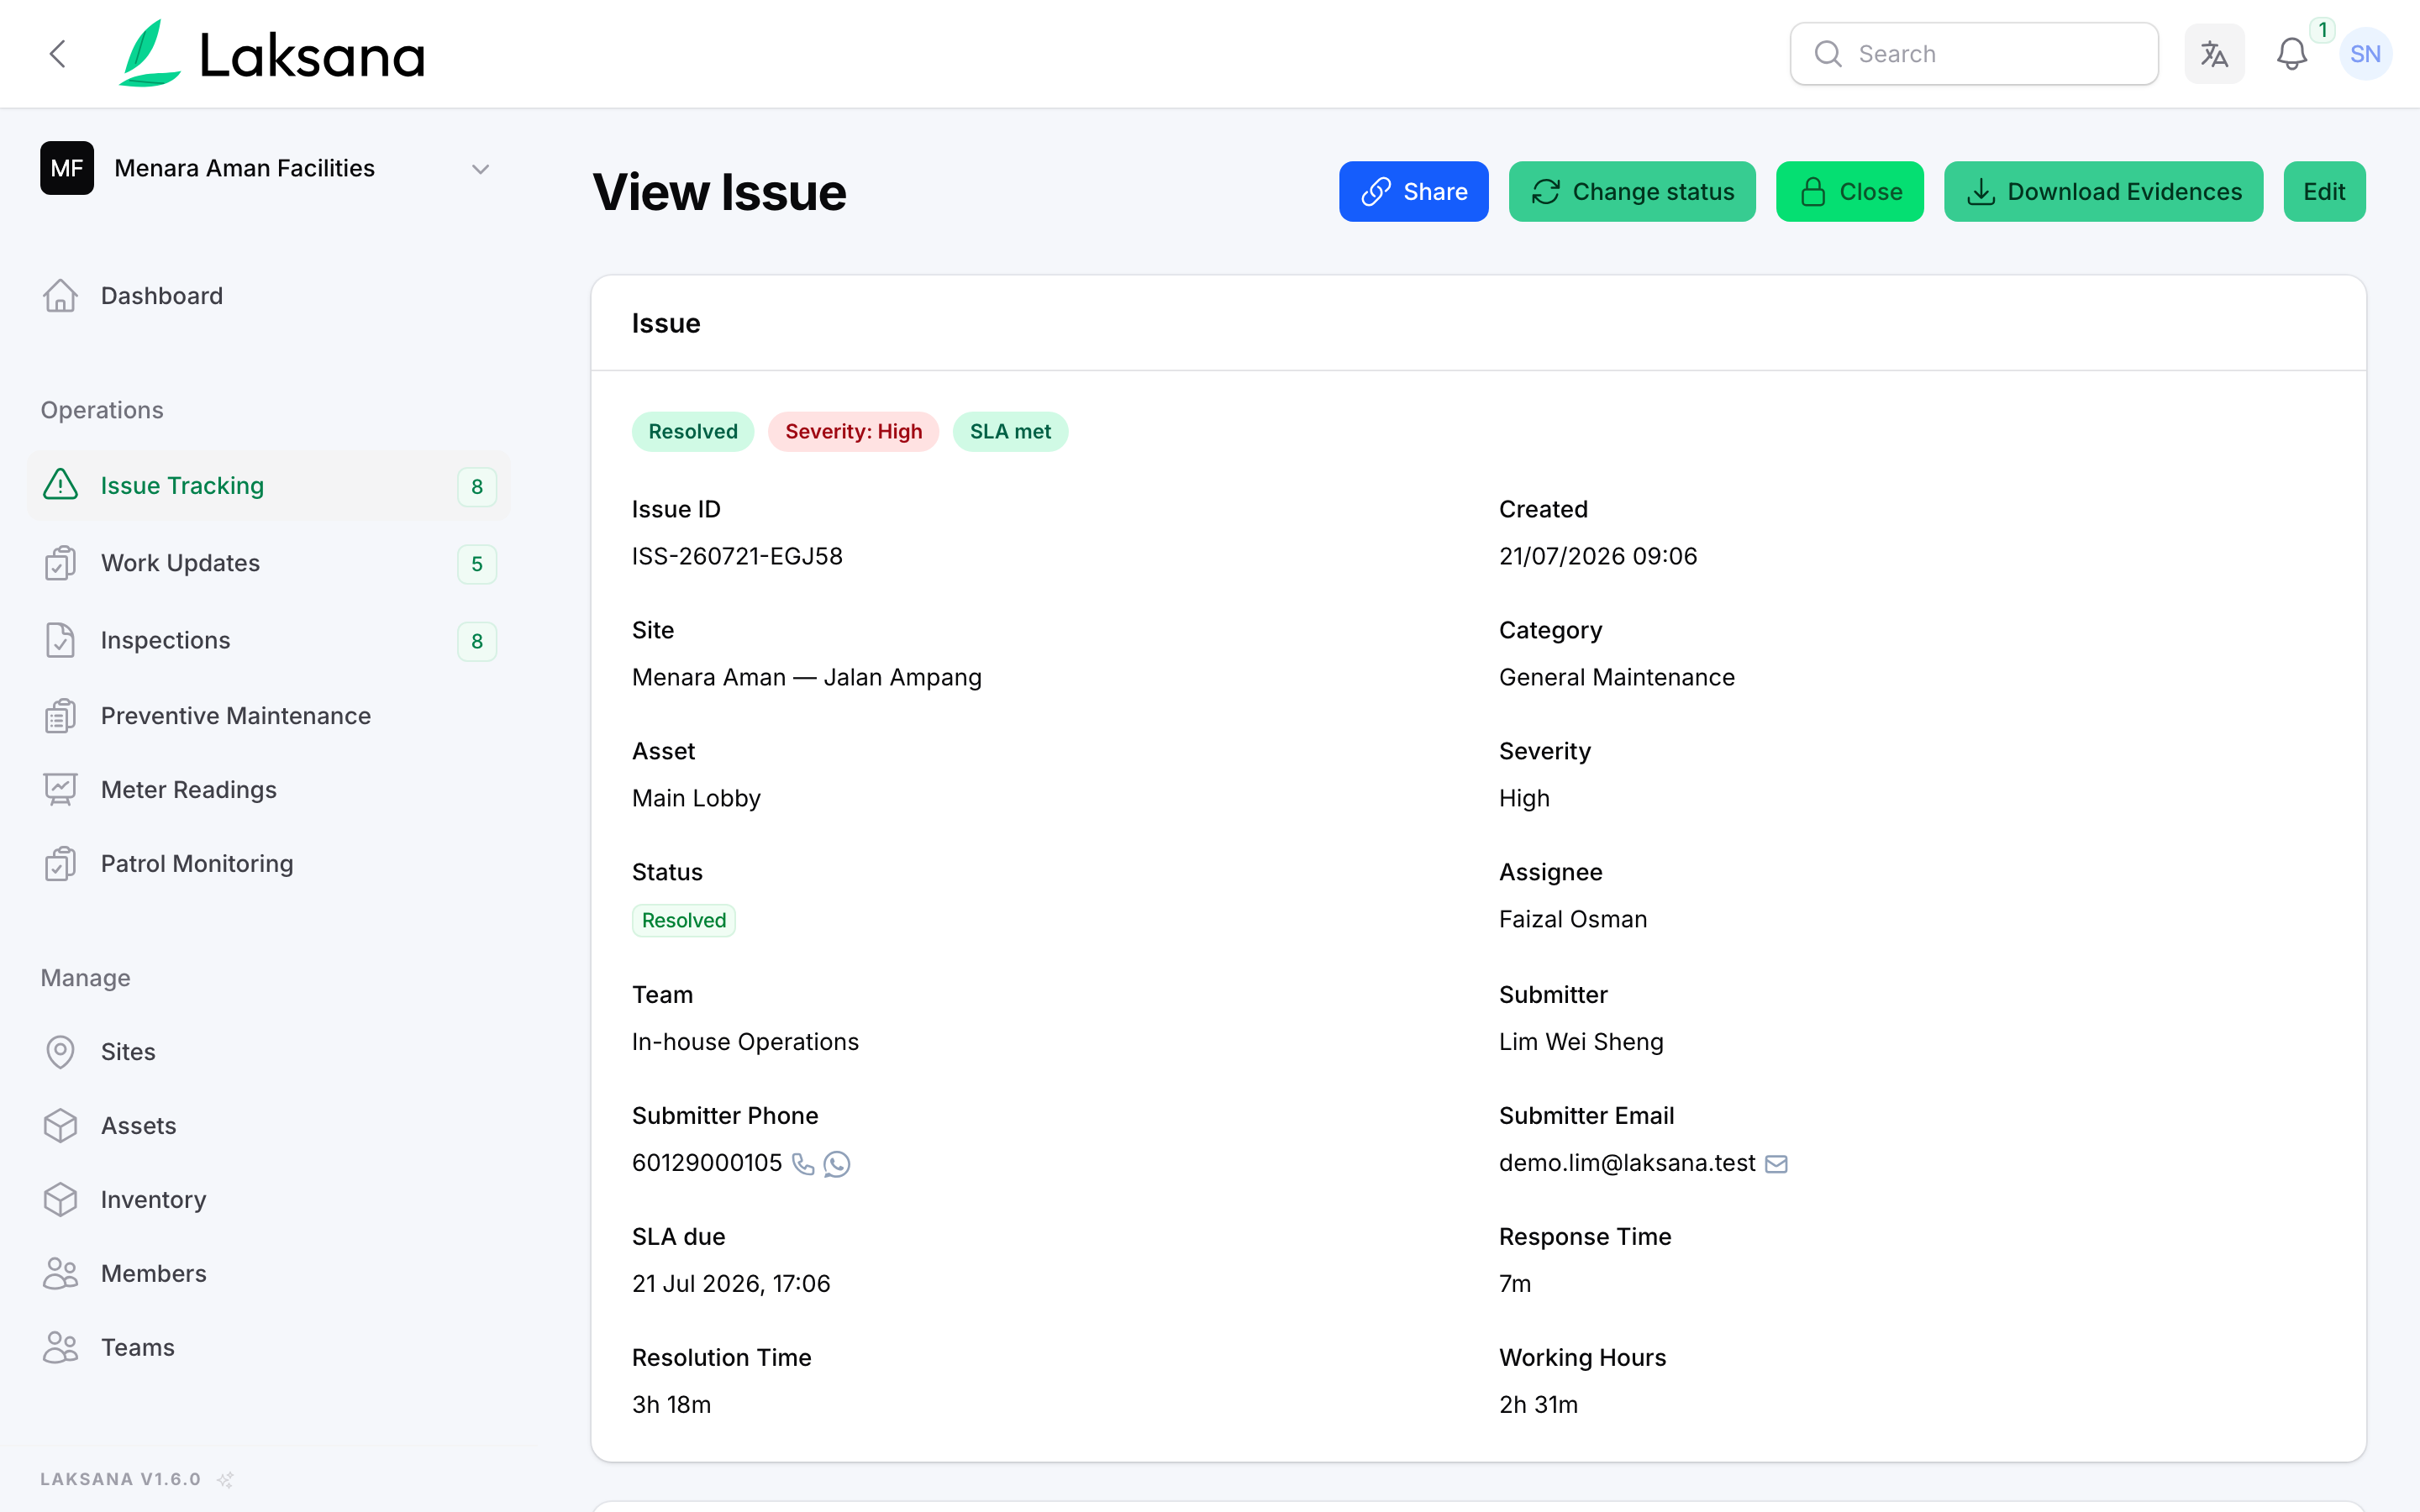Click the Severity: High tag
The height and width of the screenshot is (1512, 2420).
pyautogui.click(x=853, y=431)
